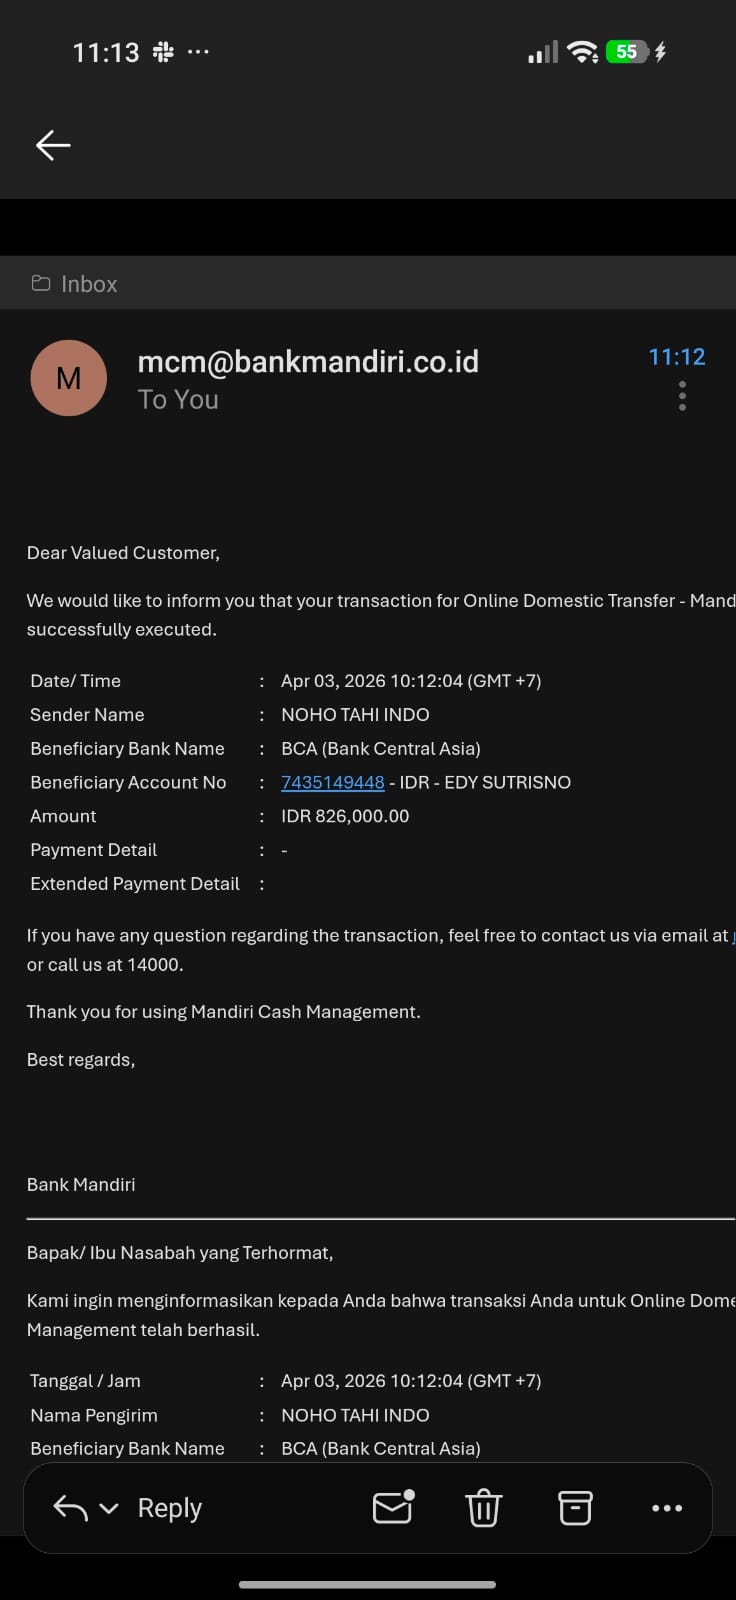Open more actions horizontal three dots

pyautogui.click(x=667, y=1507)
